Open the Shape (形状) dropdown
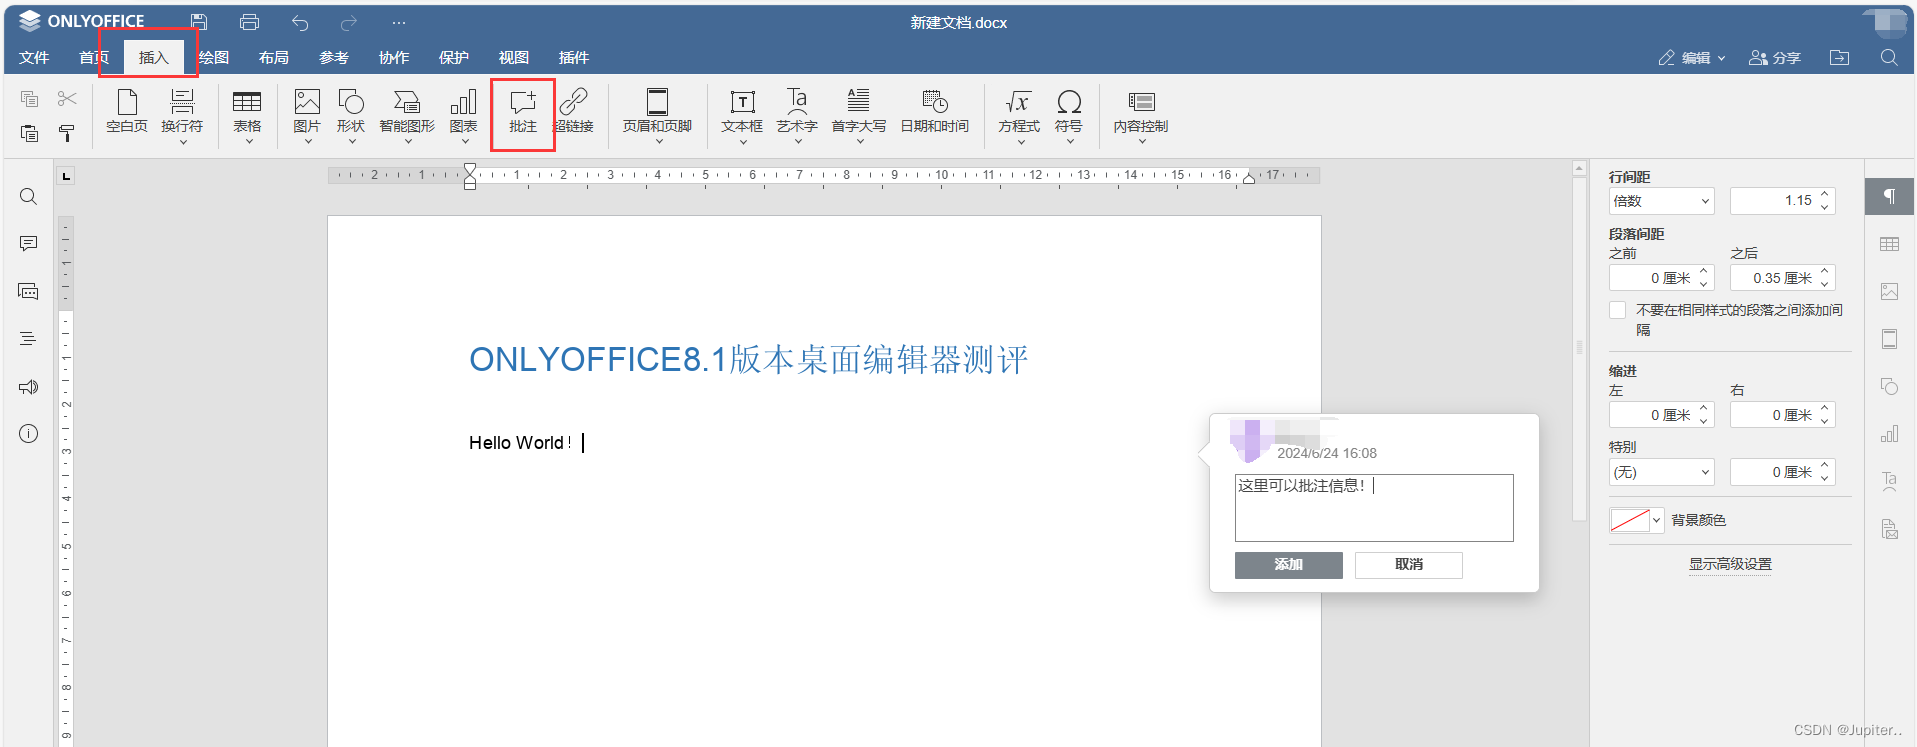Screen dimensions: 1917x747 click(x=351, y=115)
